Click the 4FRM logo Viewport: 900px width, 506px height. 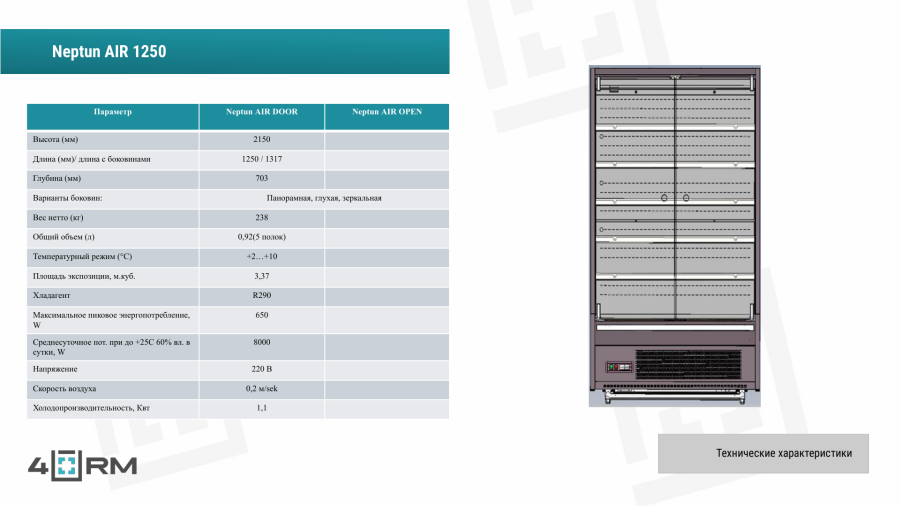click(x=82, y=465)
